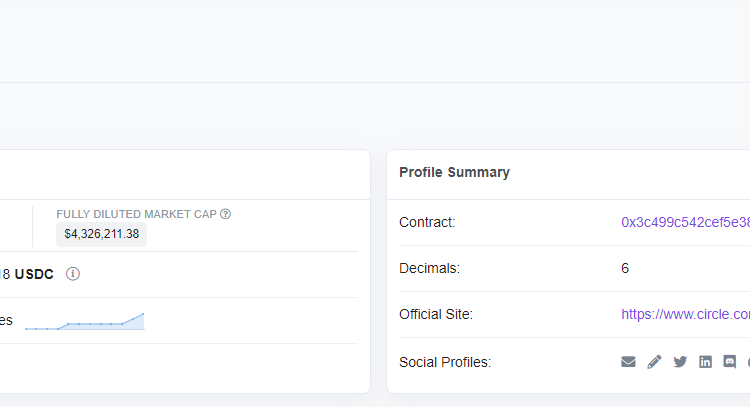Screen dimensions: 750x407
Task: Click the Decimals label
Action: pos(430,268)
